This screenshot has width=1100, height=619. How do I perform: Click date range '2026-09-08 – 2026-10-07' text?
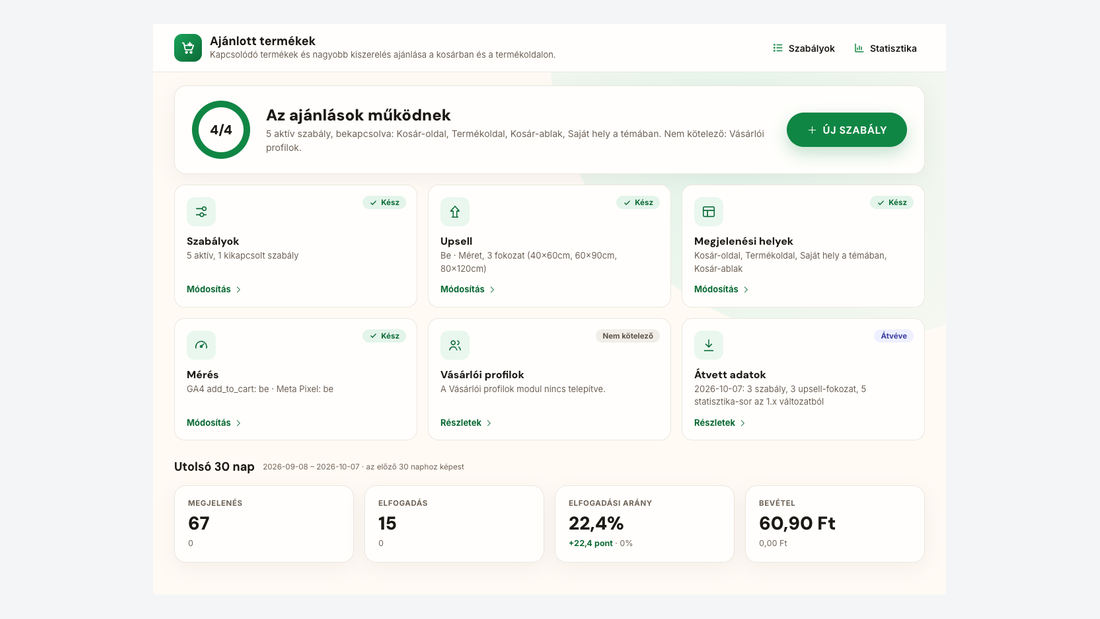coord(311,467)
